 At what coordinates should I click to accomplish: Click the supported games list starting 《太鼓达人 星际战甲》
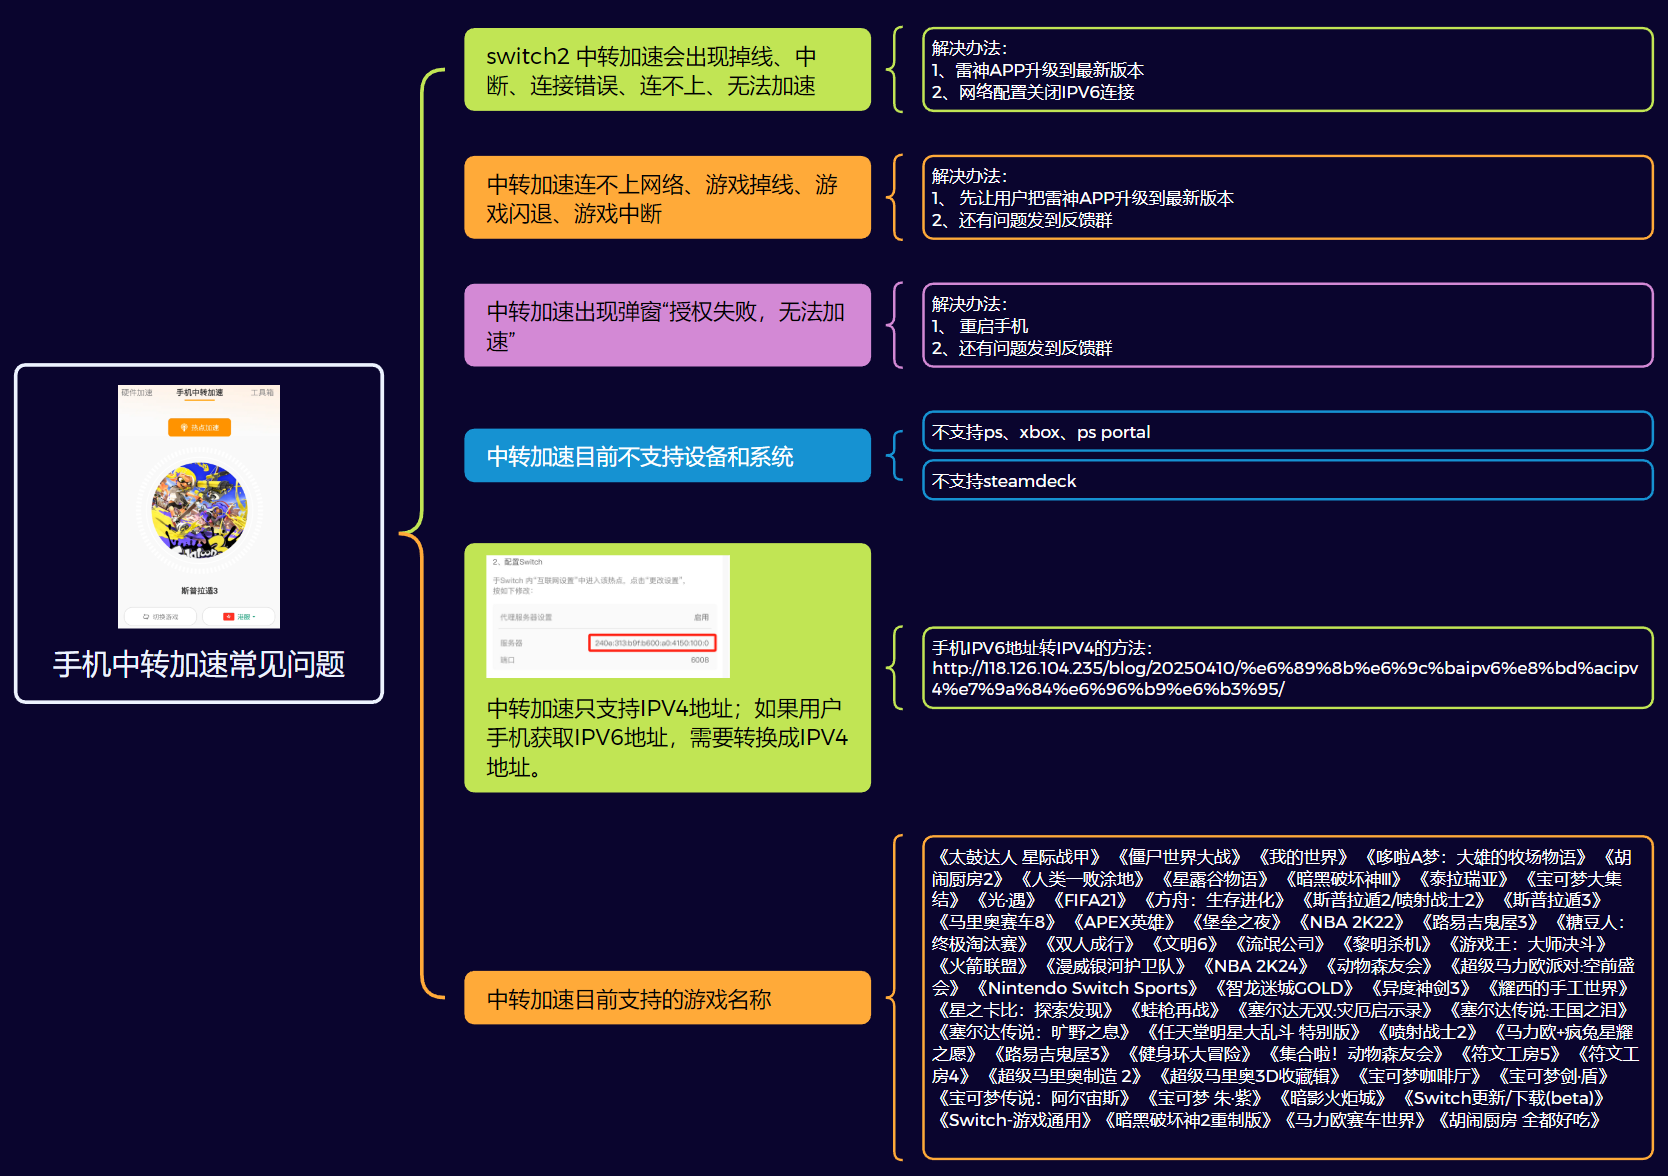click(1287, 998)
